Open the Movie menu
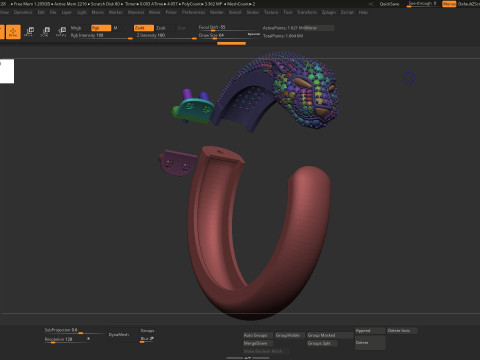 (x=154, y=12)
